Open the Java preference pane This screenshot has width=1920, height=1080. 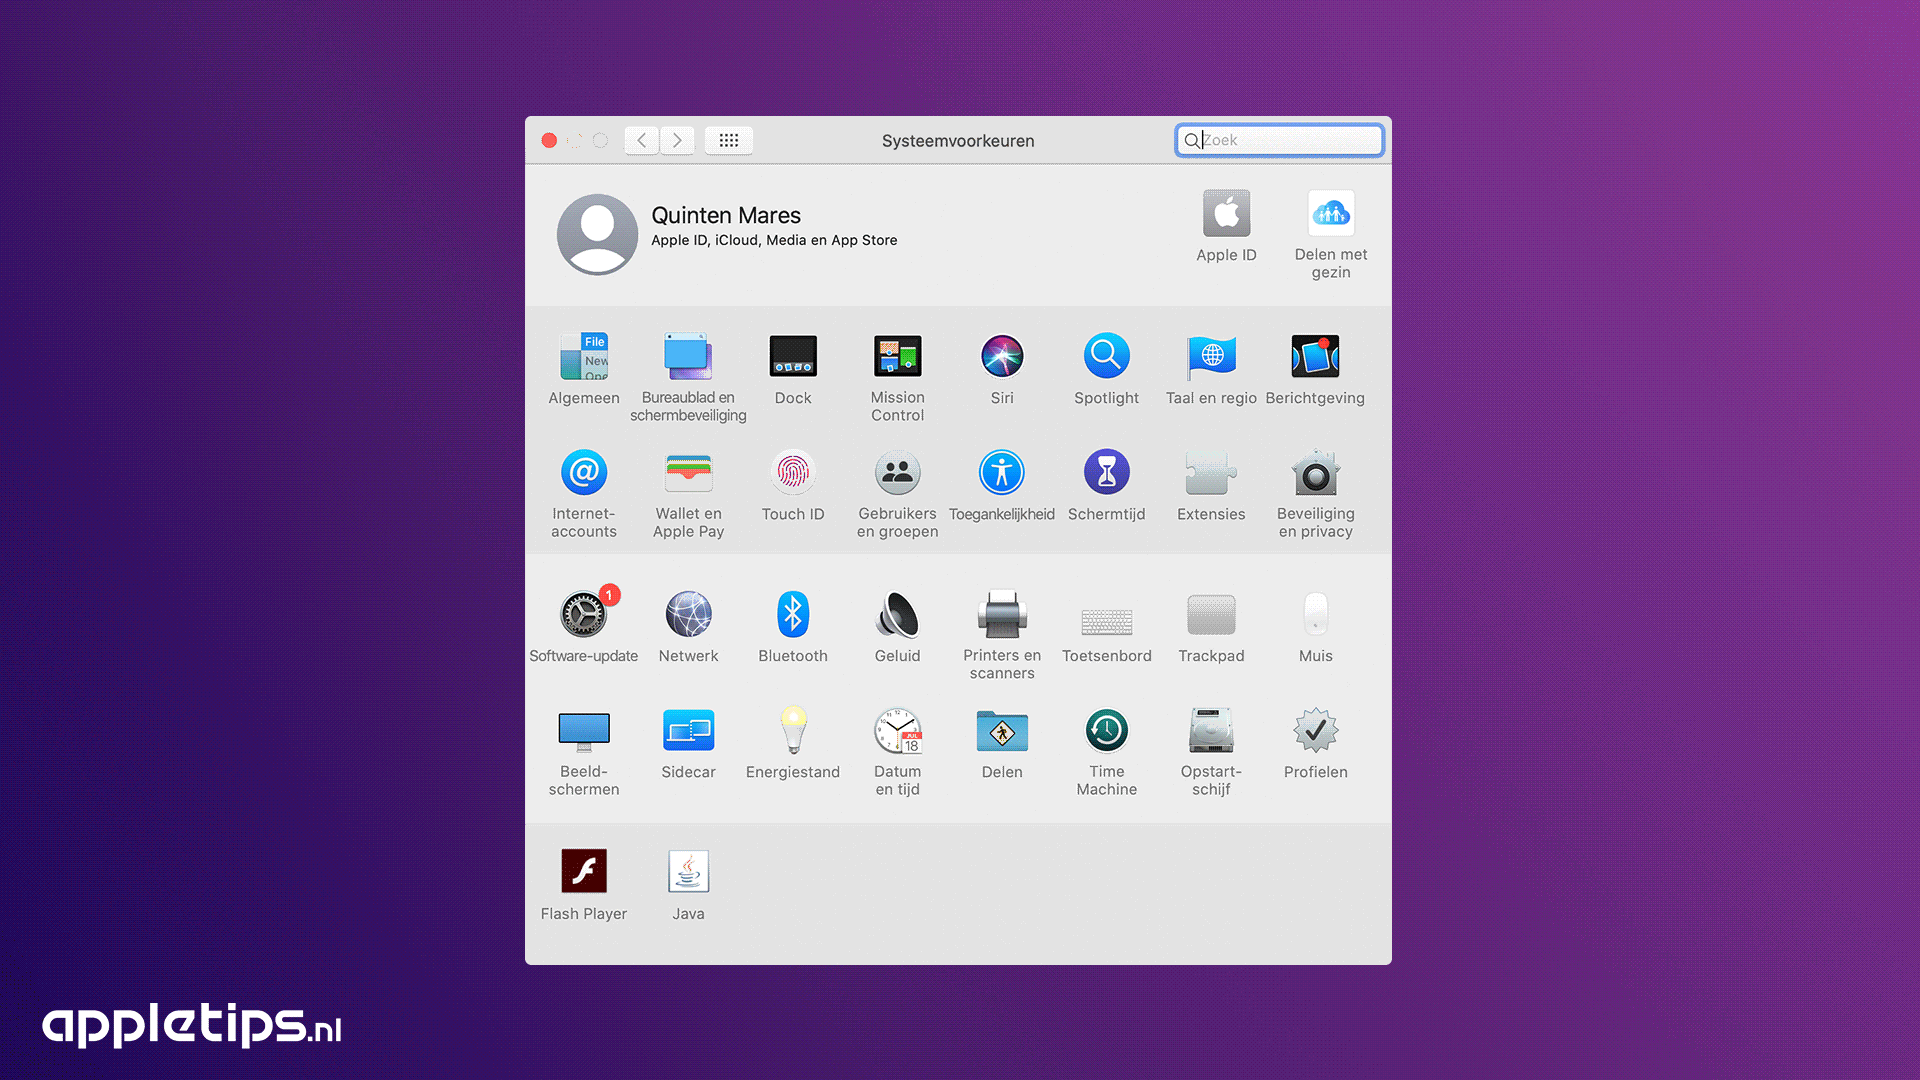click(x=688, y=872)
